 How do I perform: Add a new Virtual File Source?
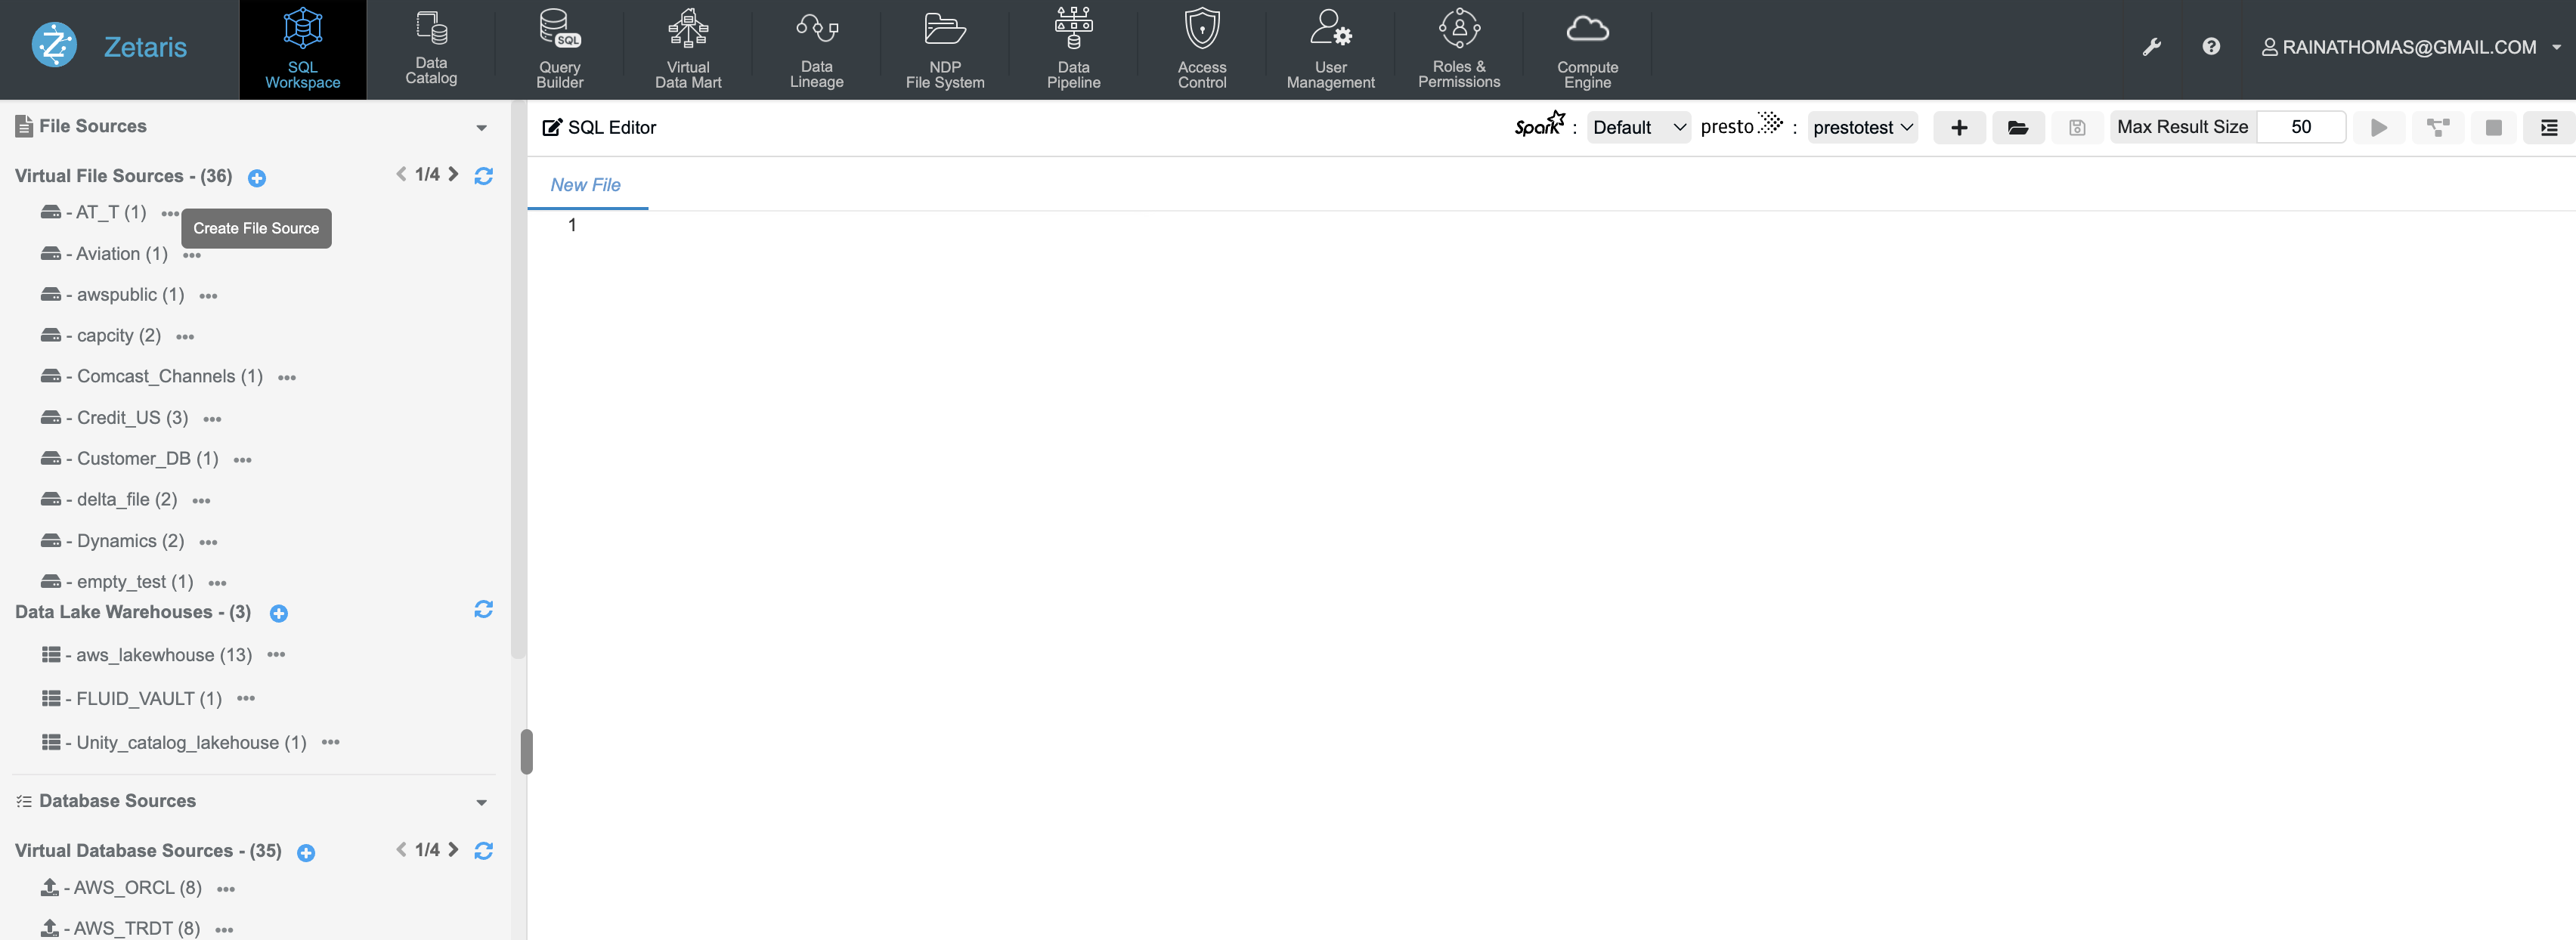pyautogui.click(x=257, y=178)
